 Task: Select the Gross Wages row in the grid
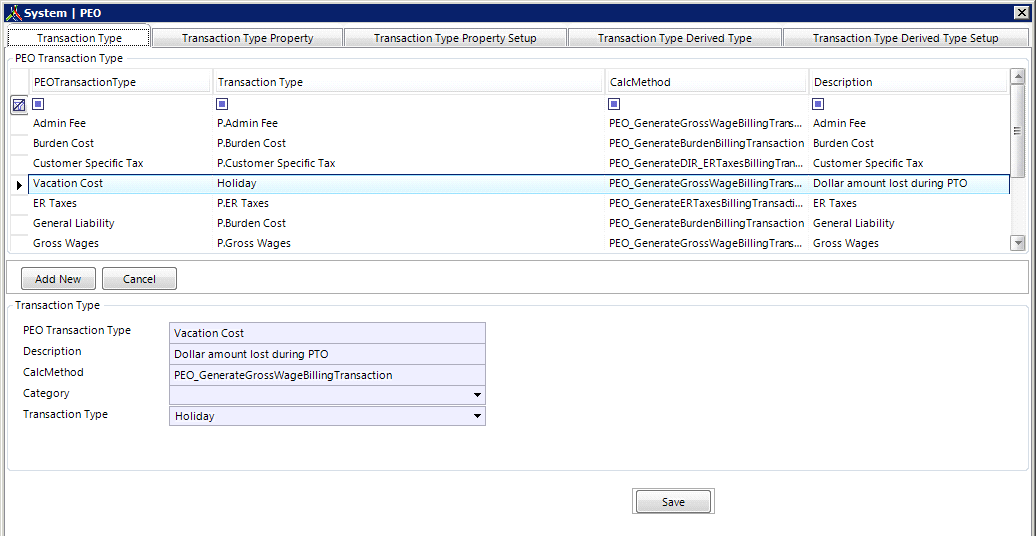(x=65, y=243)
